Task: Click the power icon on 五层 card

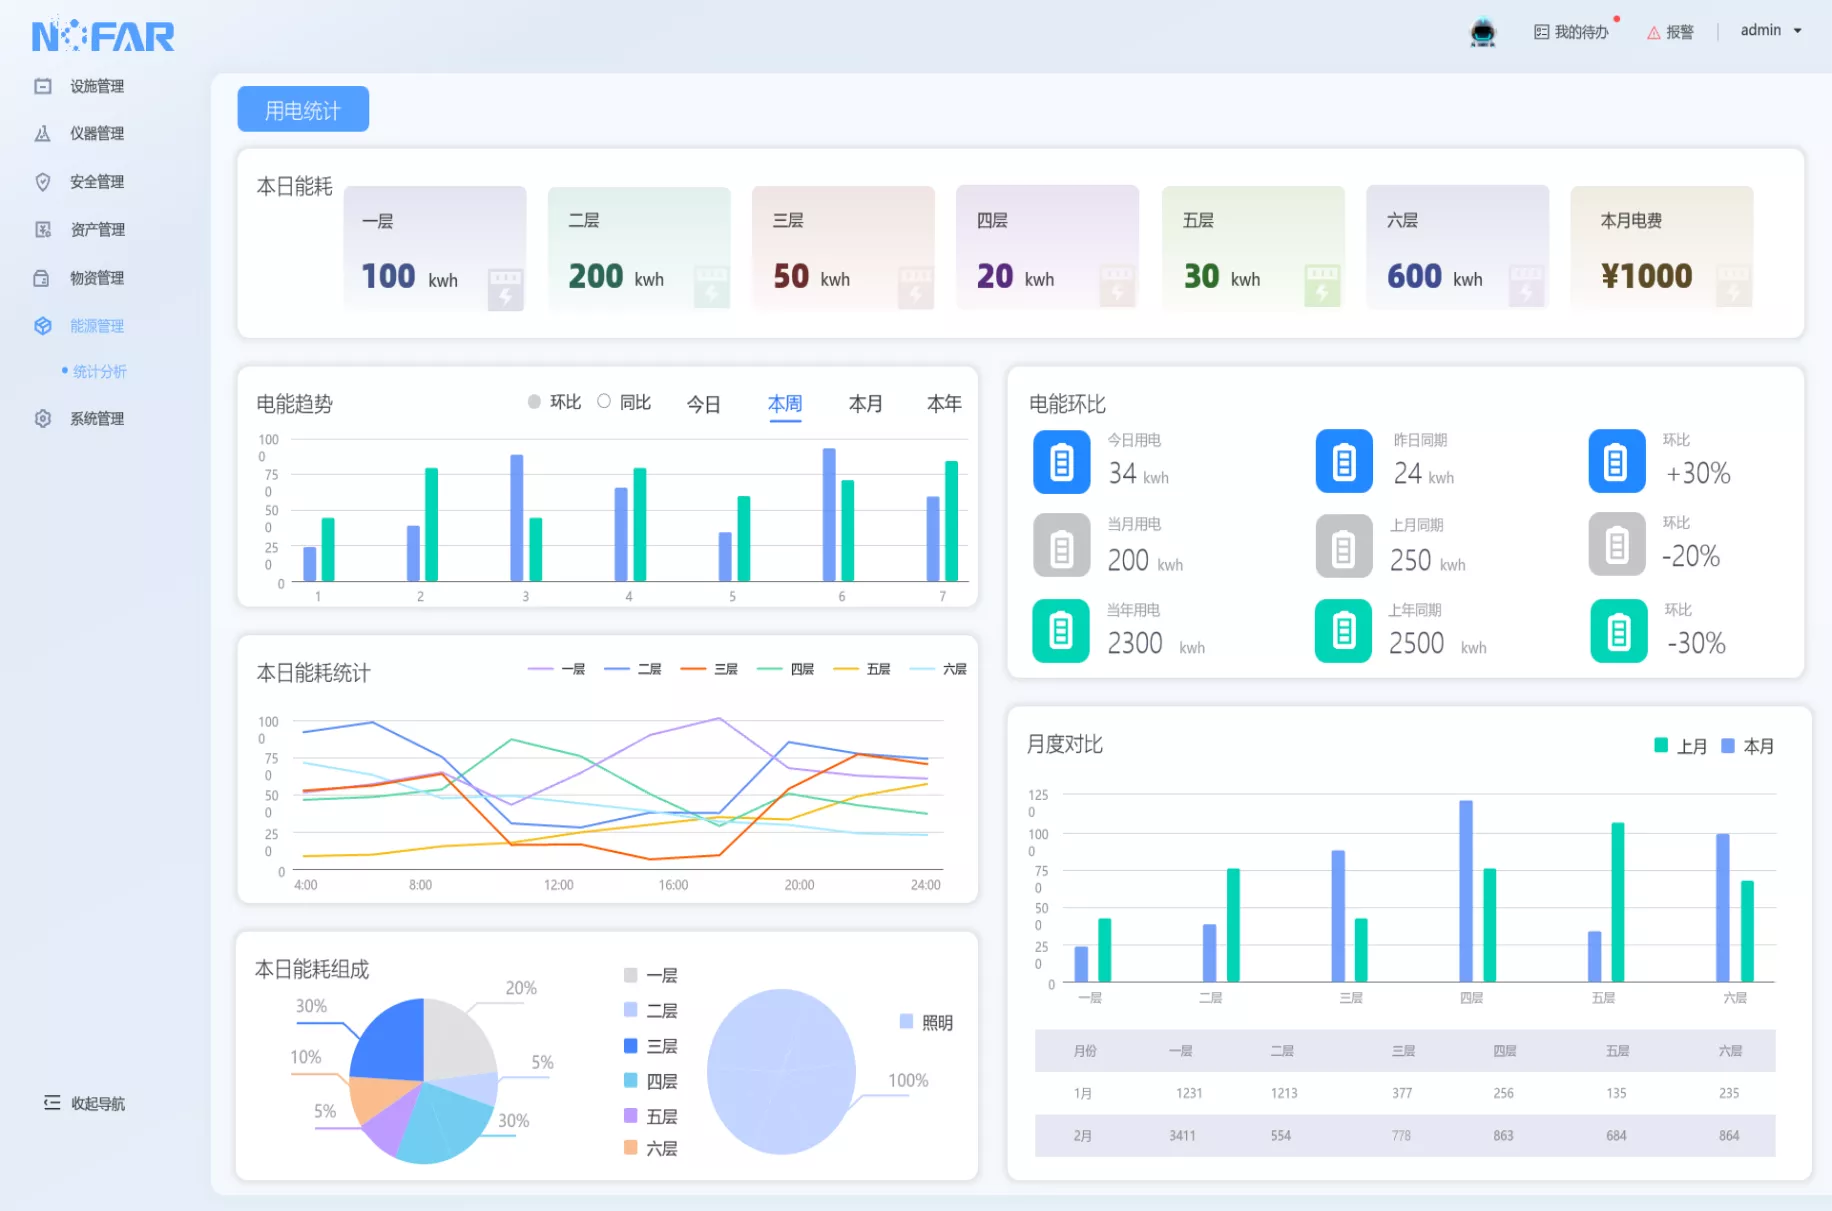Action: (1322, 286)
